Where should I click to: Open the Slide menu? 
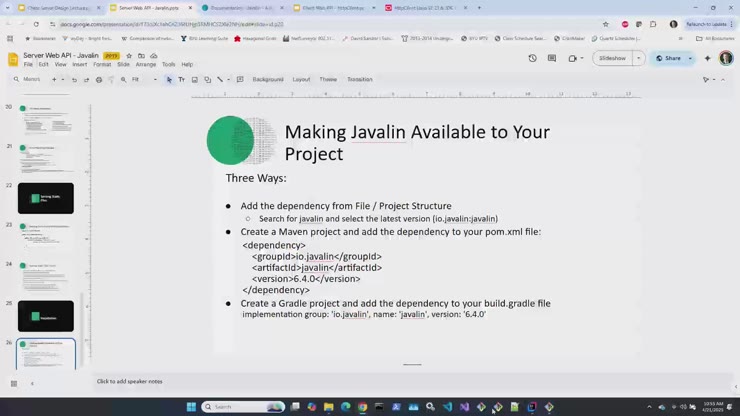[x=123, y=64]
